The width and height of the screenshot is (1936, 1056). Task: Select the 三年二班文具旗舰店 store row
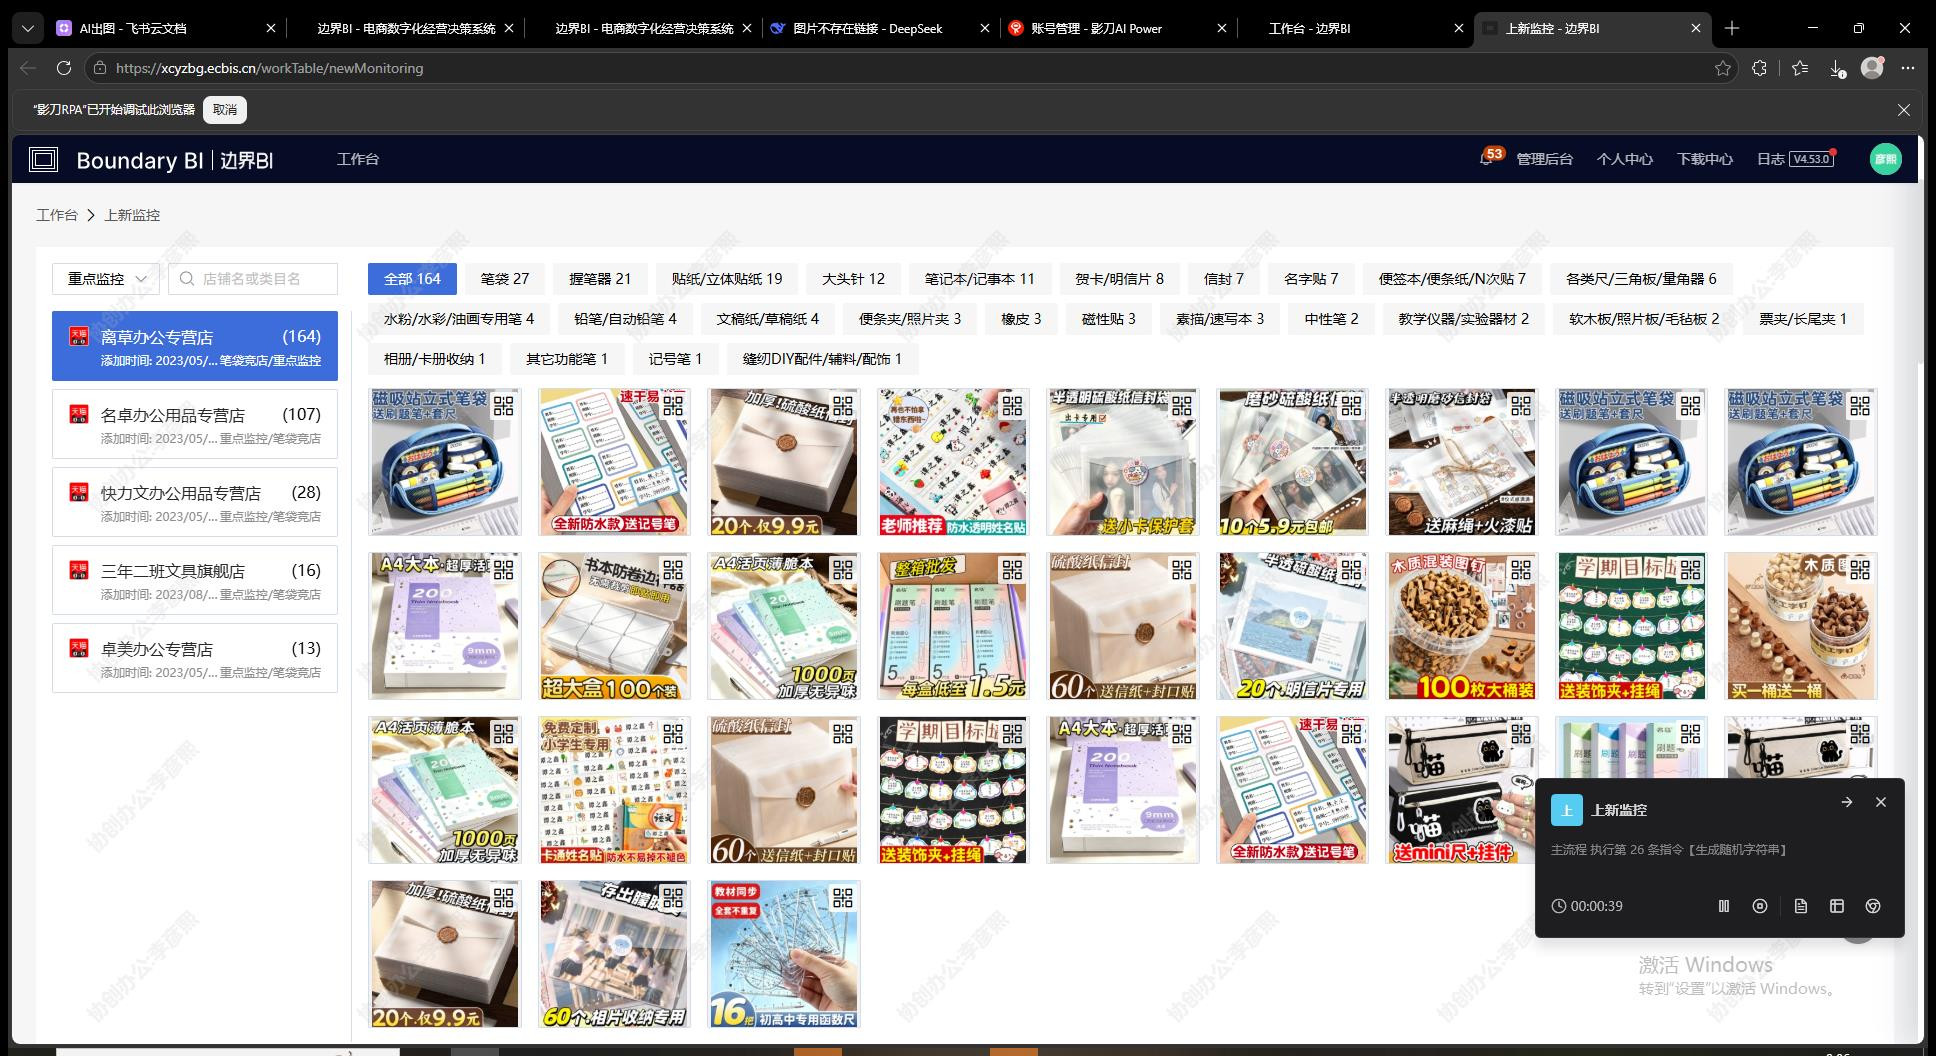(x=195, y=580)
